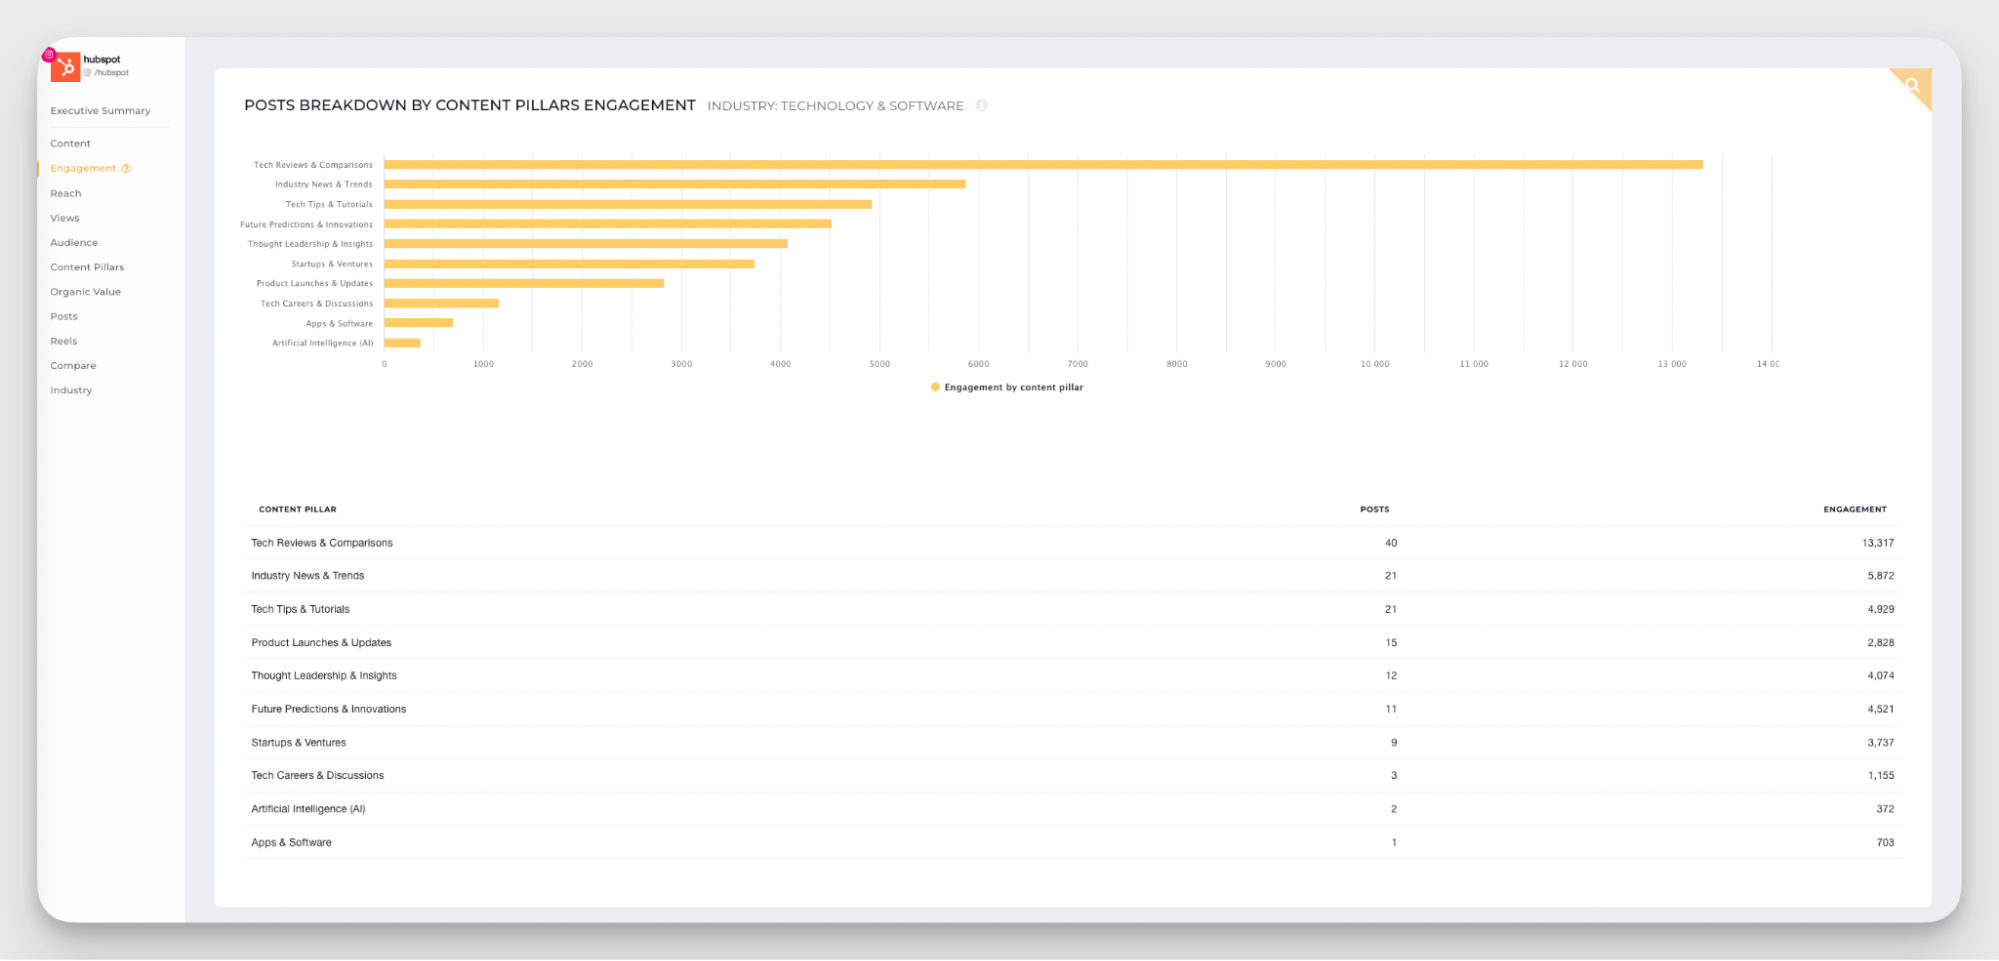Switch to the Reels section
Screen dimensions: 1999x961
coord(64,340)
